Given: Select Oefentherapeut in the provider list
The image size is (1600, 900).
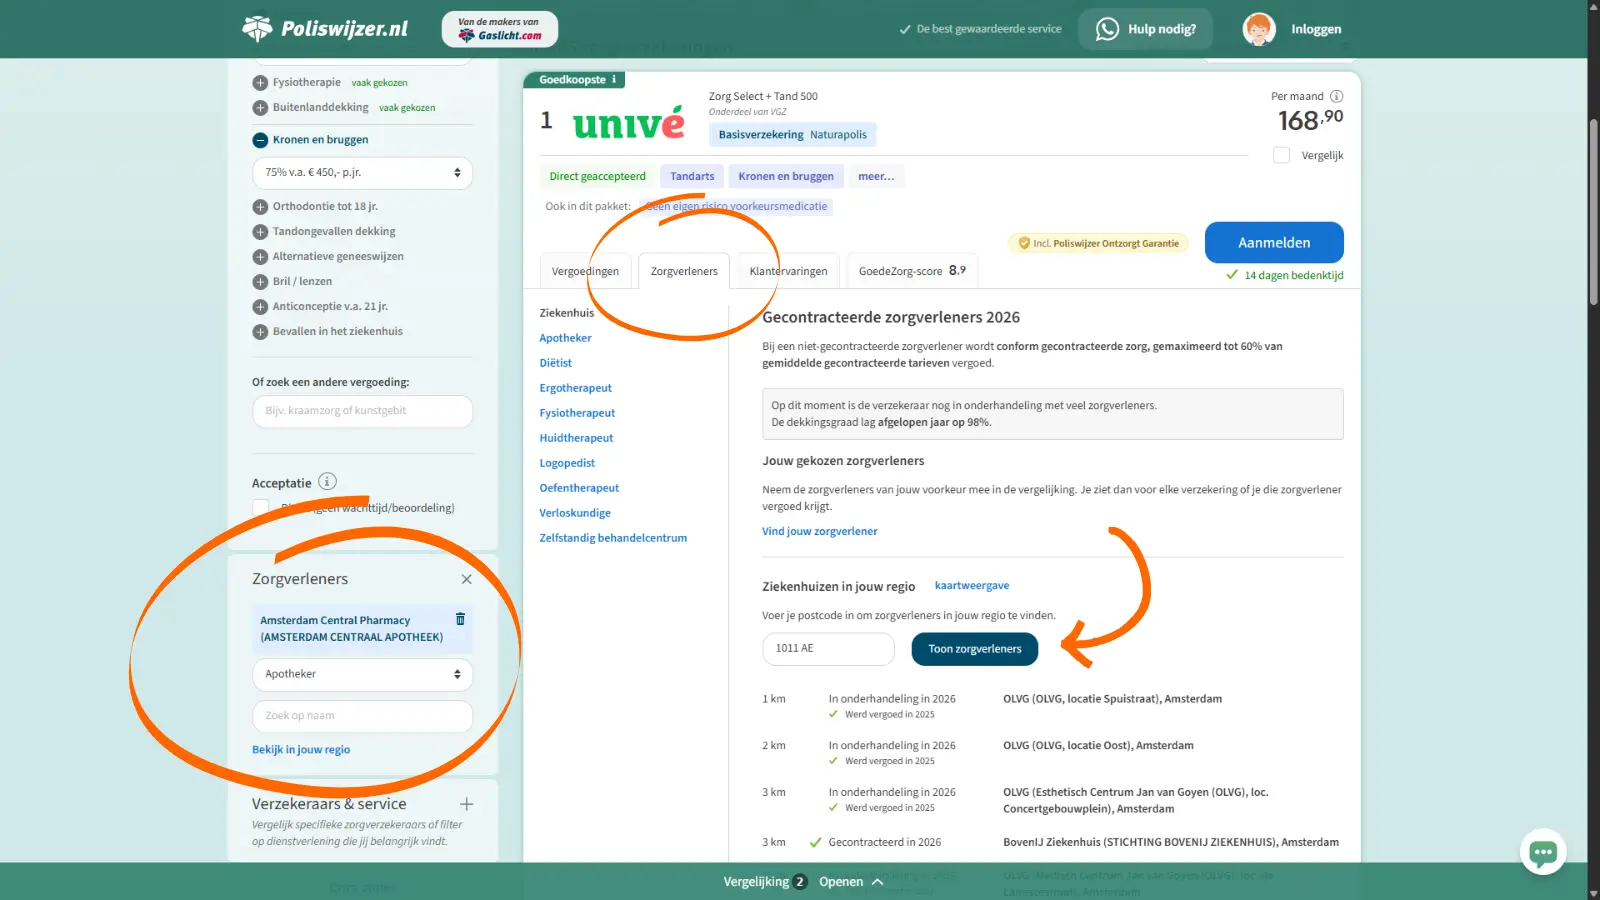Looking at the screenshot, I should [579, 488].
